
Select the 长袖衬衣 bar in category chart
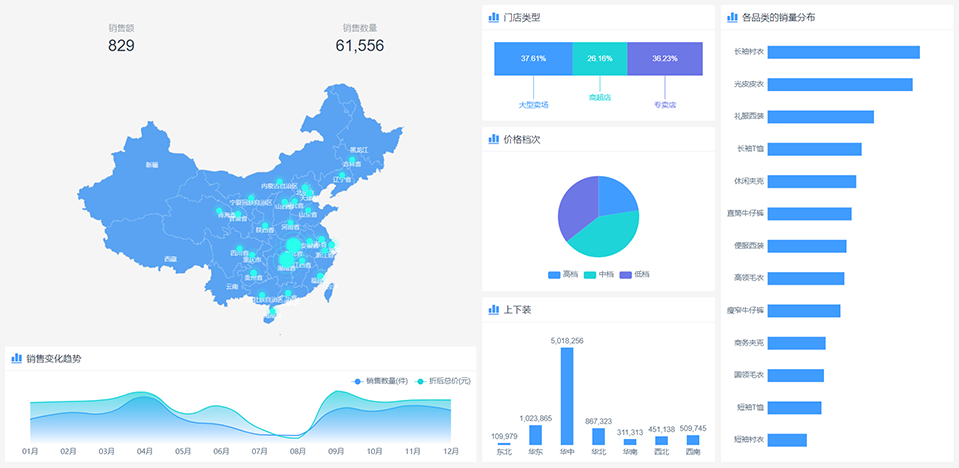pos(843,52)
